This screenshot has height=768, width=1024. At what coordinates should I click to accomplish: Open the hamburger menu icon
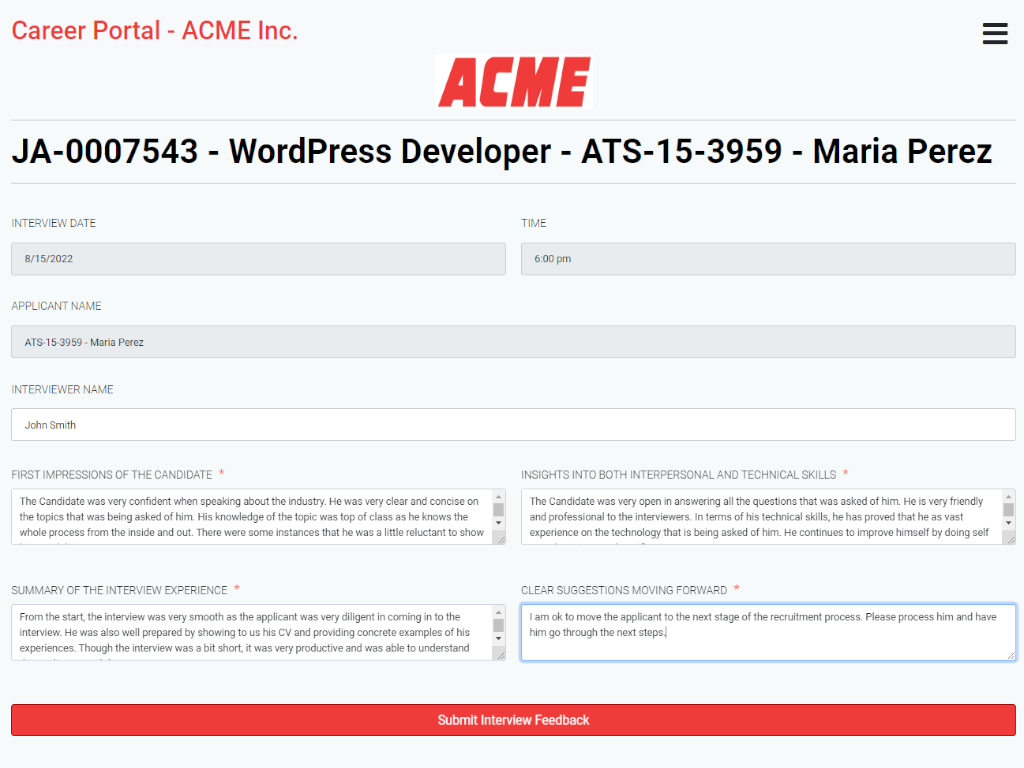[995, 33]
